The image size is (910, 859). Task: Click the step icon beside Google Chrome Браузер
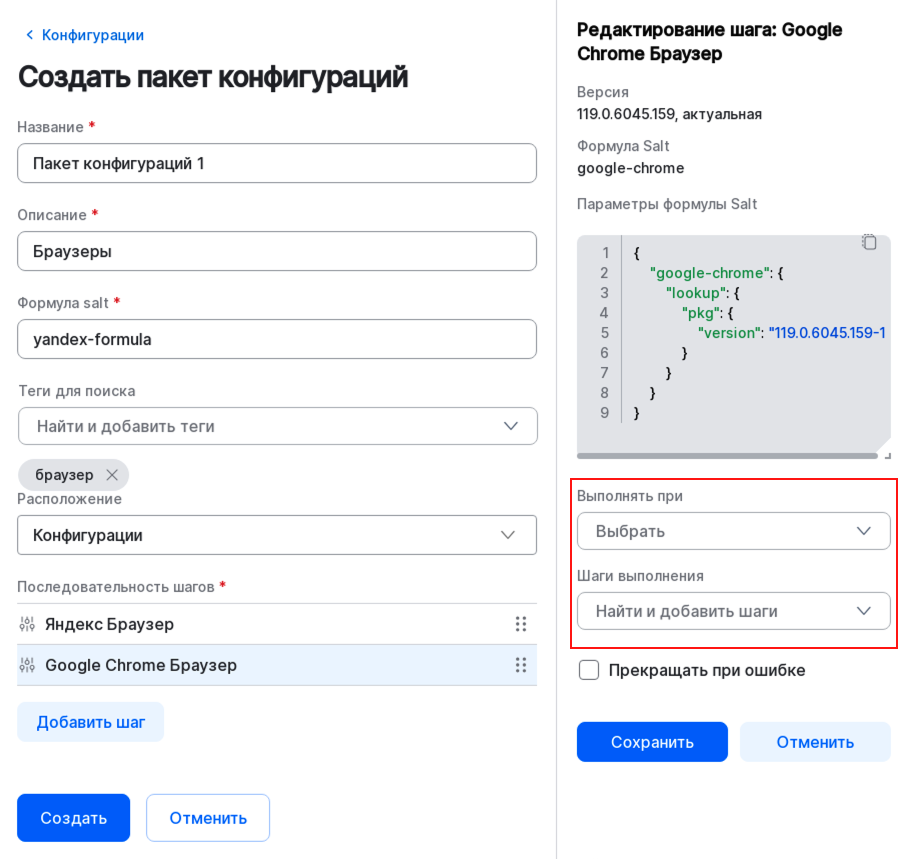tap(28, 664)
